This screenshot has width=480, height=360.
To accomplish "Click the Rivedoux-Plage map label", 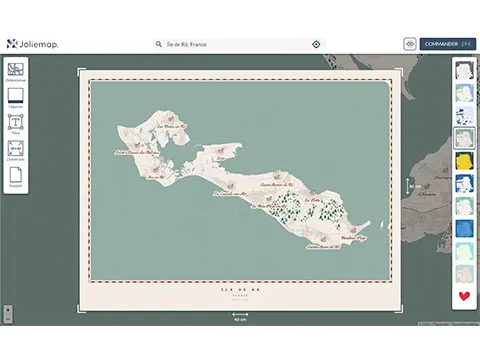I will click(x=353, y=238).
